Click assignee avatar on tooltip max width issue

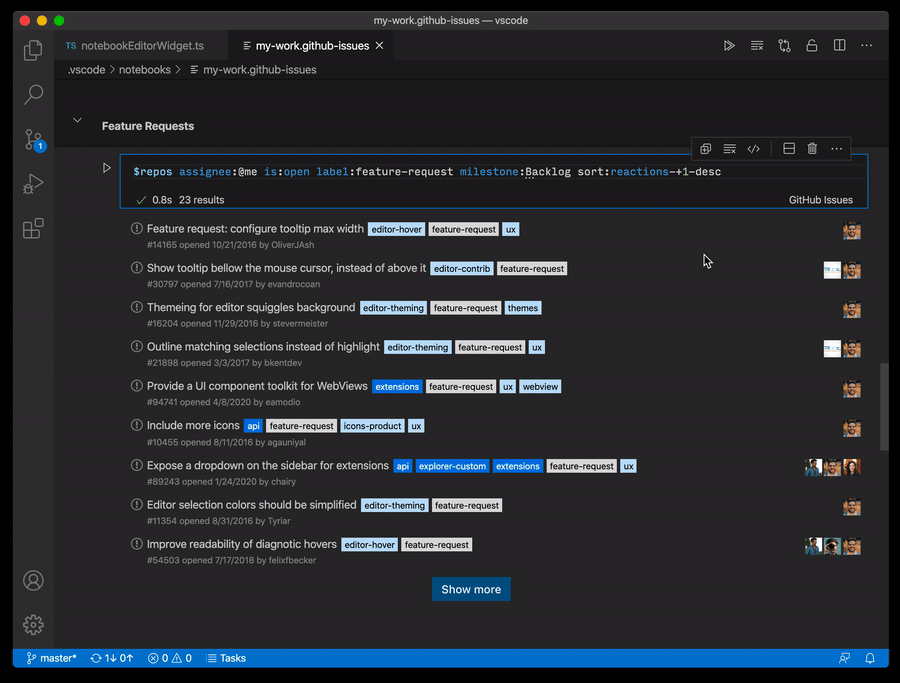pos(852,231)
